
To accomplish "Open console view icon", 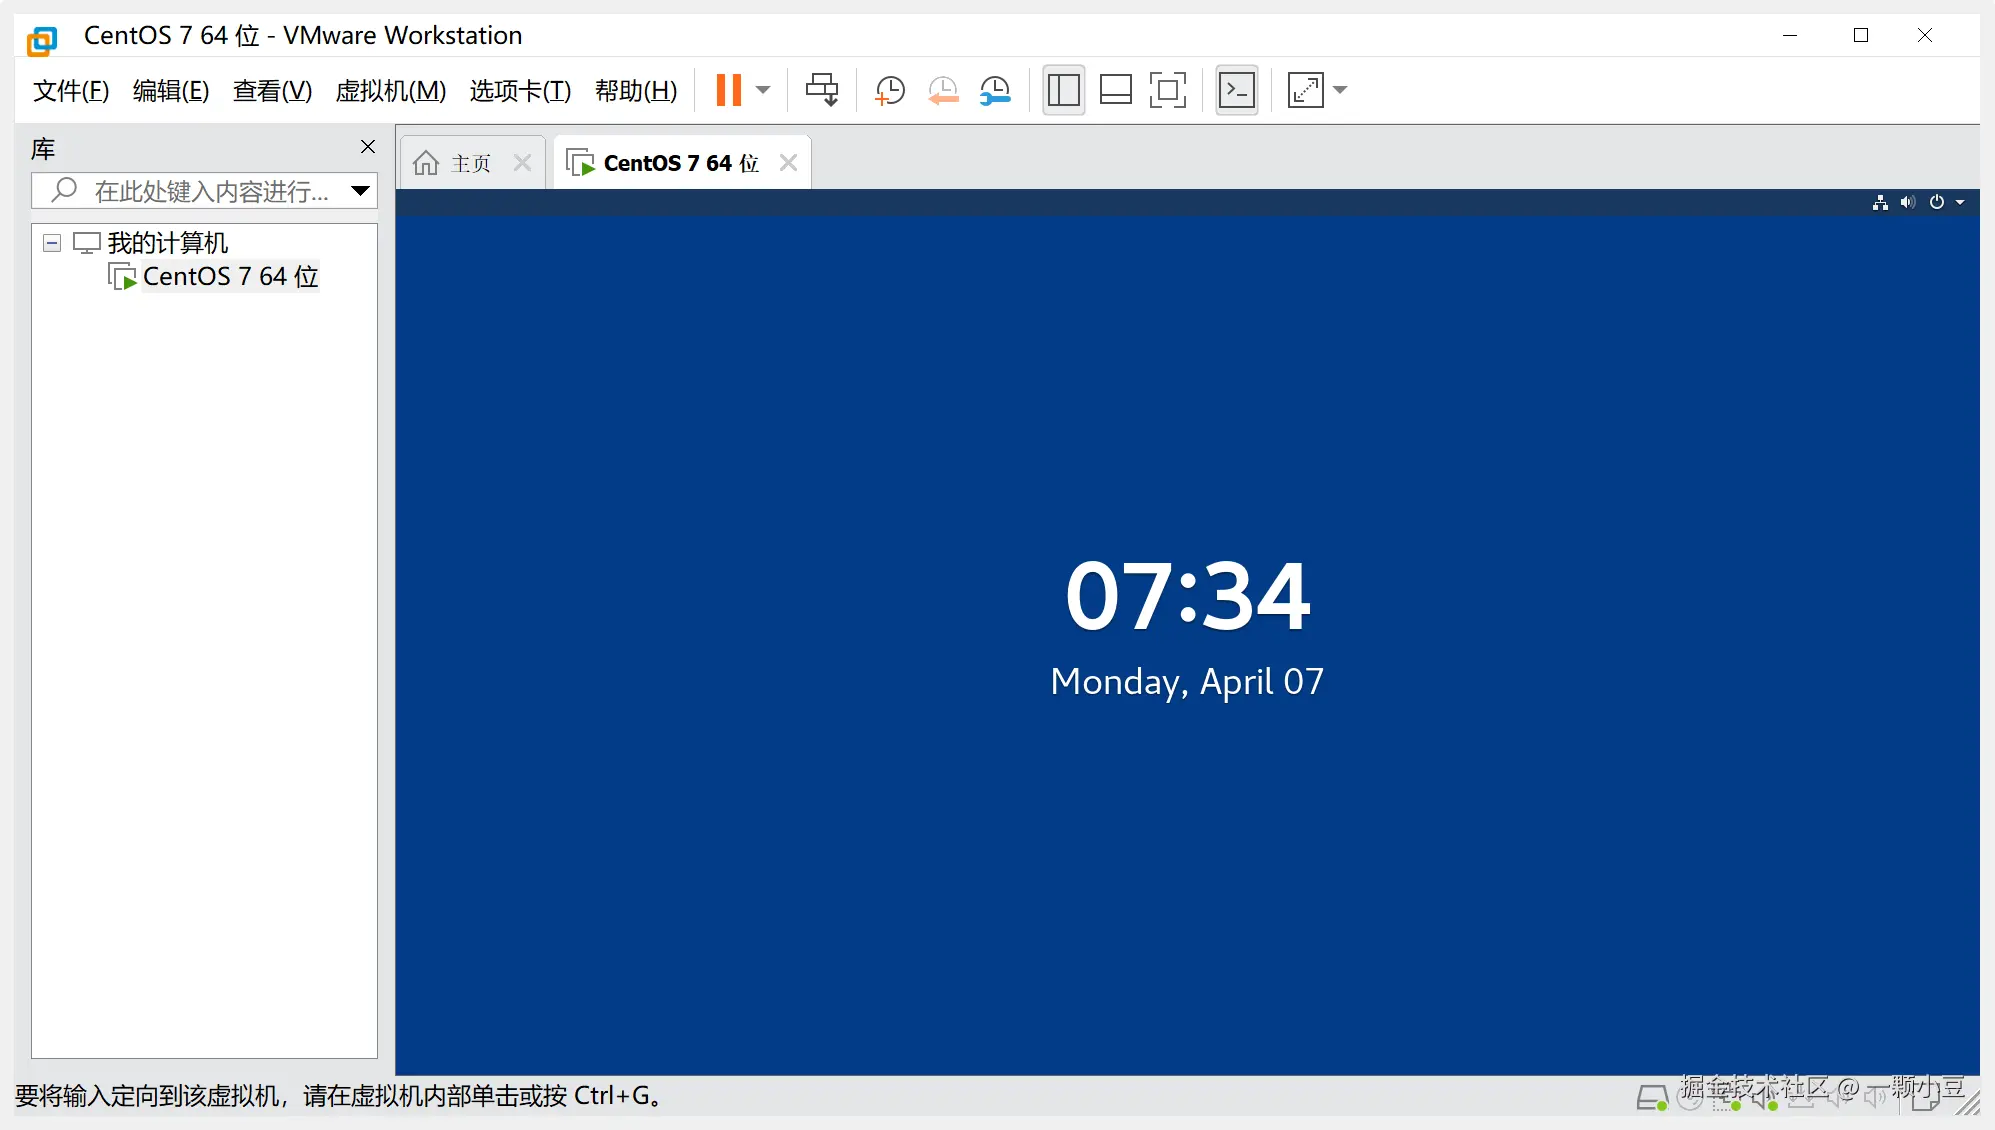I will click(x=1237, y=90).
